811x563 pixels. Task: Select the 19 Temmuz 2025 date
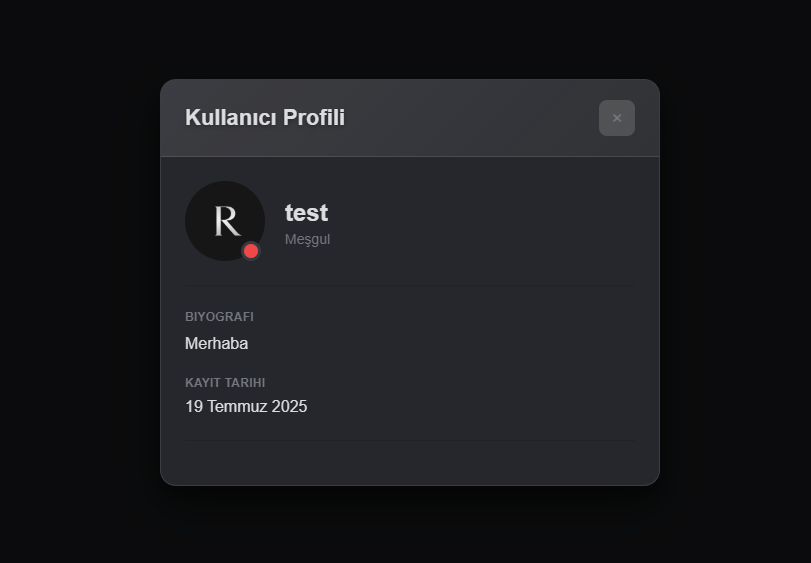pos(246,406)
